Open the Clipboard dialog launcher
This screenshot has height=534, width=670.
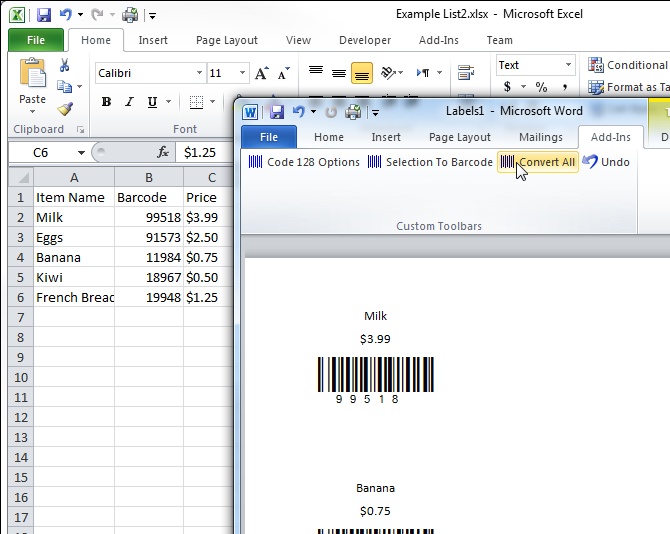[80, 130]
